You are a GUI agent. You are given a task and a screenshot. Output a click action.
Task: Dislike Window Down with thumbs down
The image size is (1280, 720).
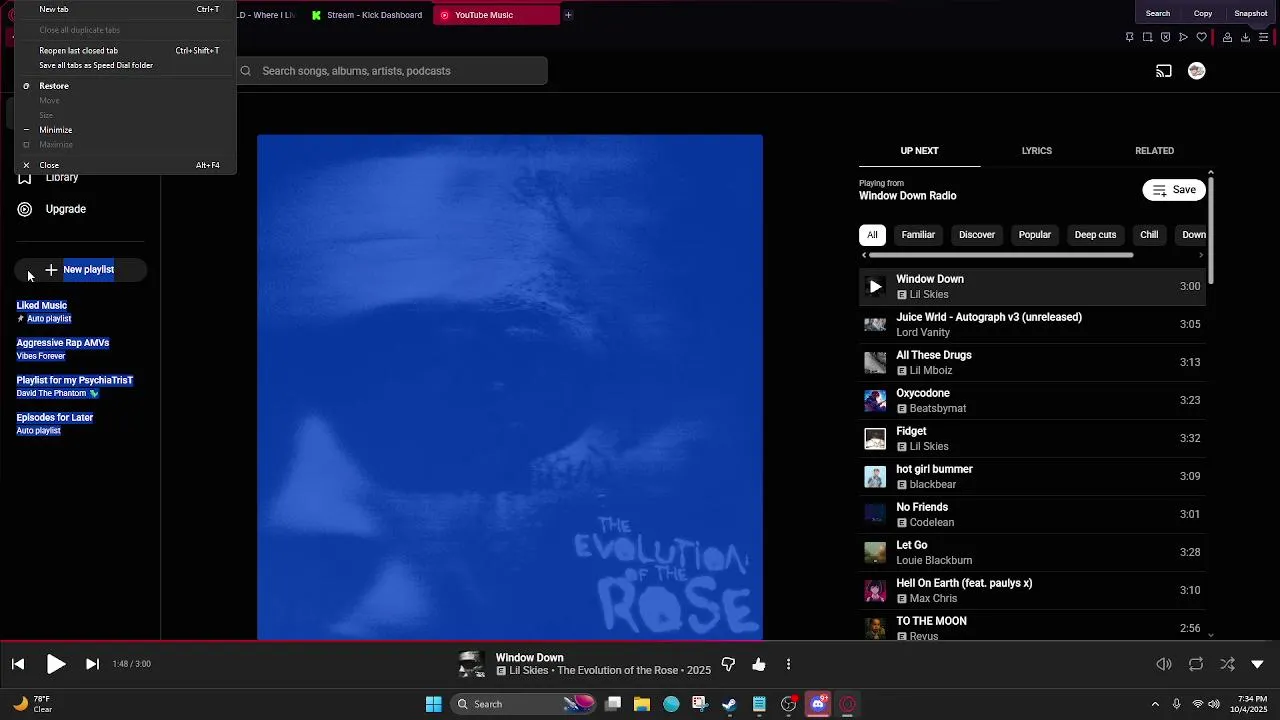728,664
